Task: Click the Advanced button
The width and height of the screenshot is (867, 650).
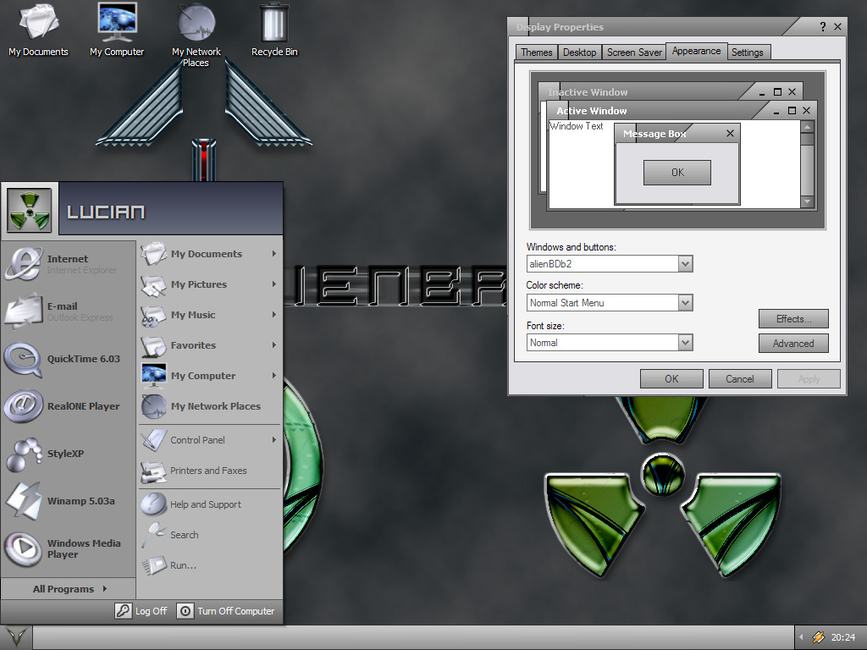Action: pyautogui.click(x=793, y=343)
